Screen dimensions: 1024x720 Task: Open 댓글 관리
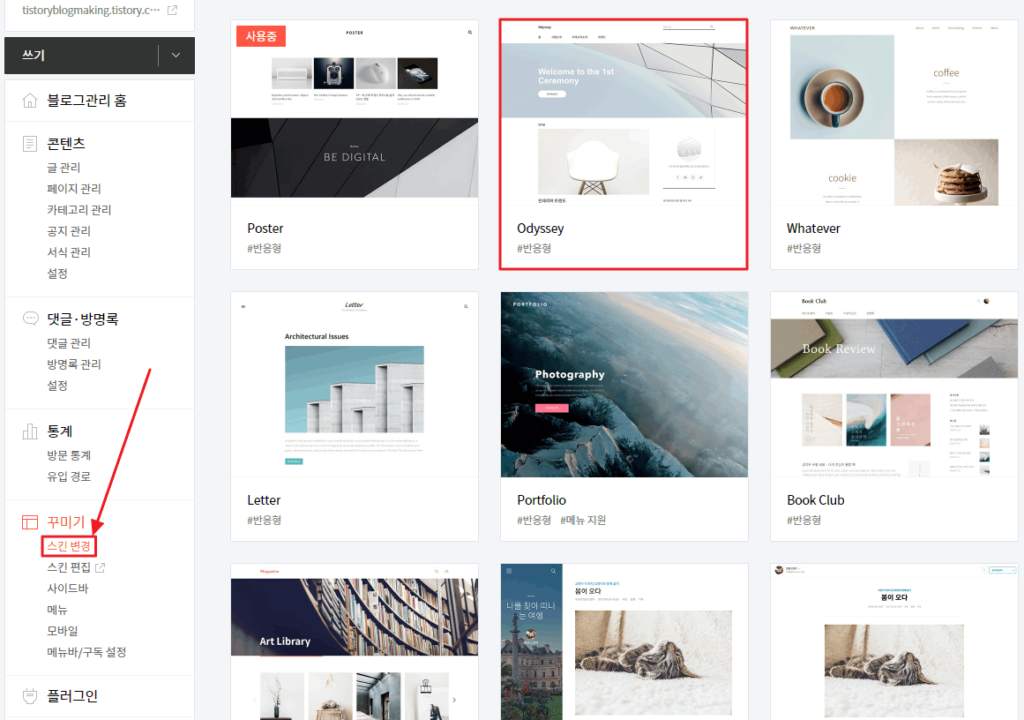(x=69, y=343)
